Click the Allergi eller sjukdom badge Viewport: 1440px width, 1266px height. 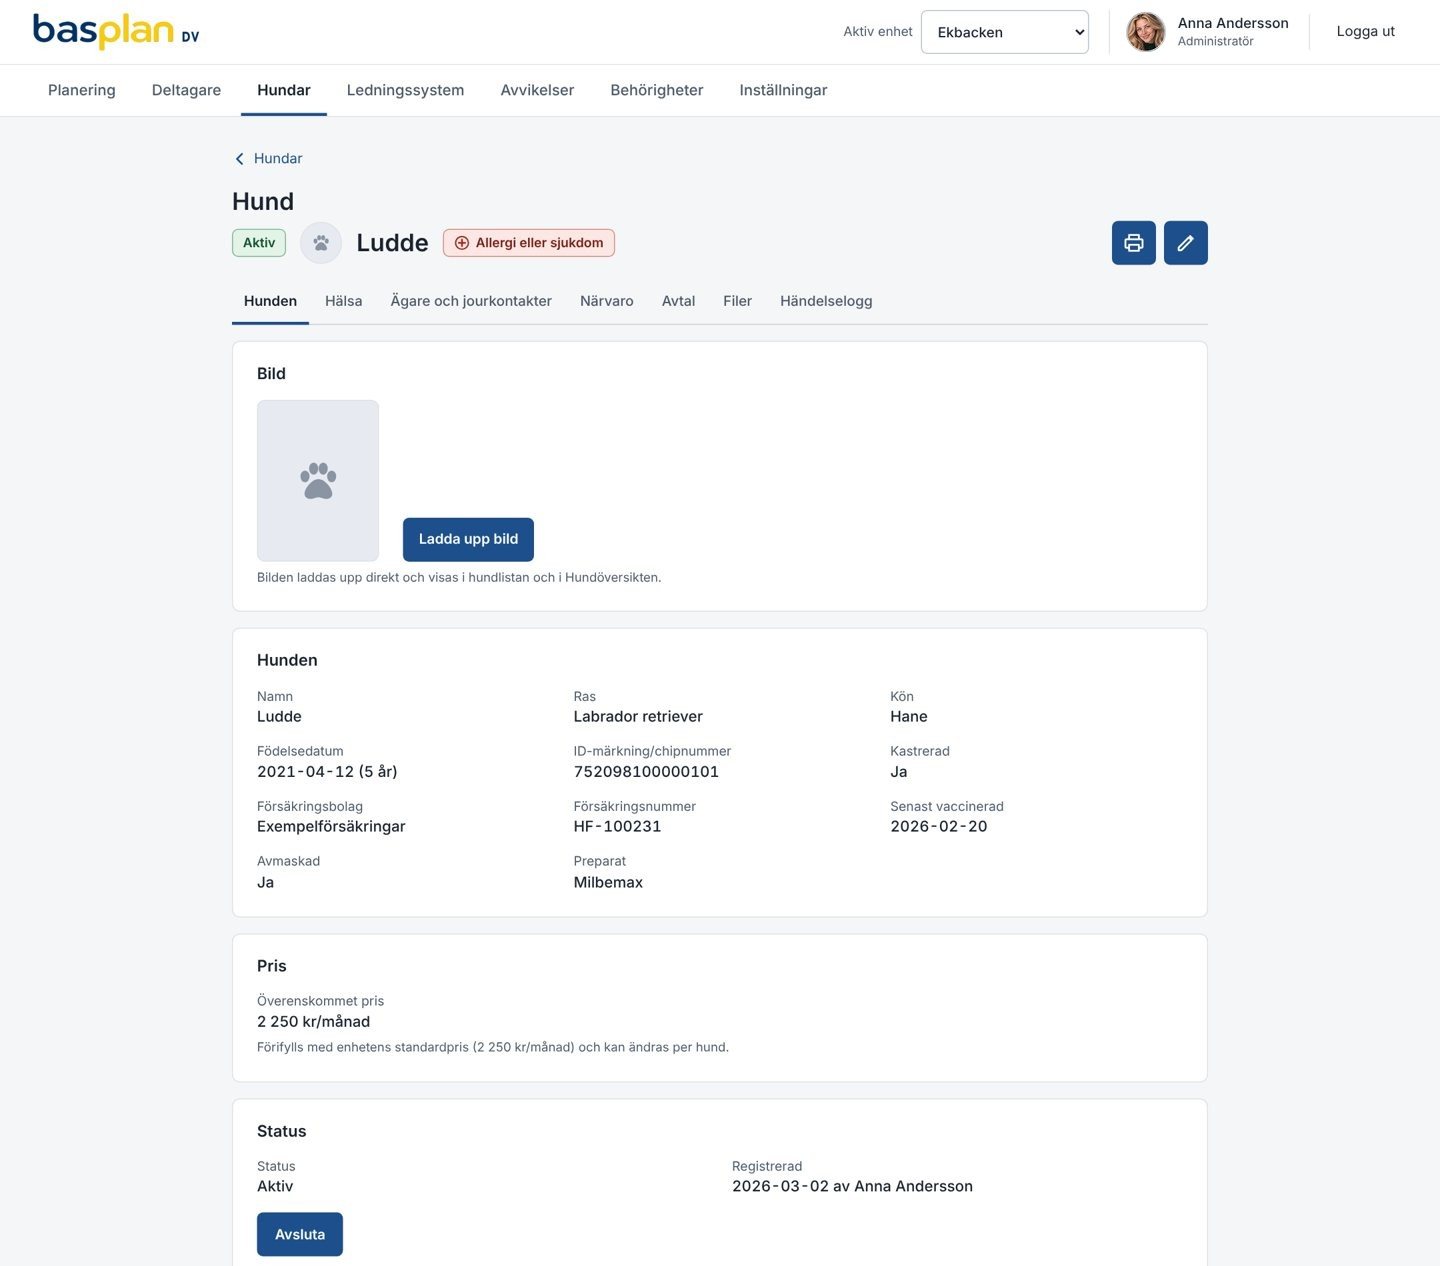[x=529, y=243]
